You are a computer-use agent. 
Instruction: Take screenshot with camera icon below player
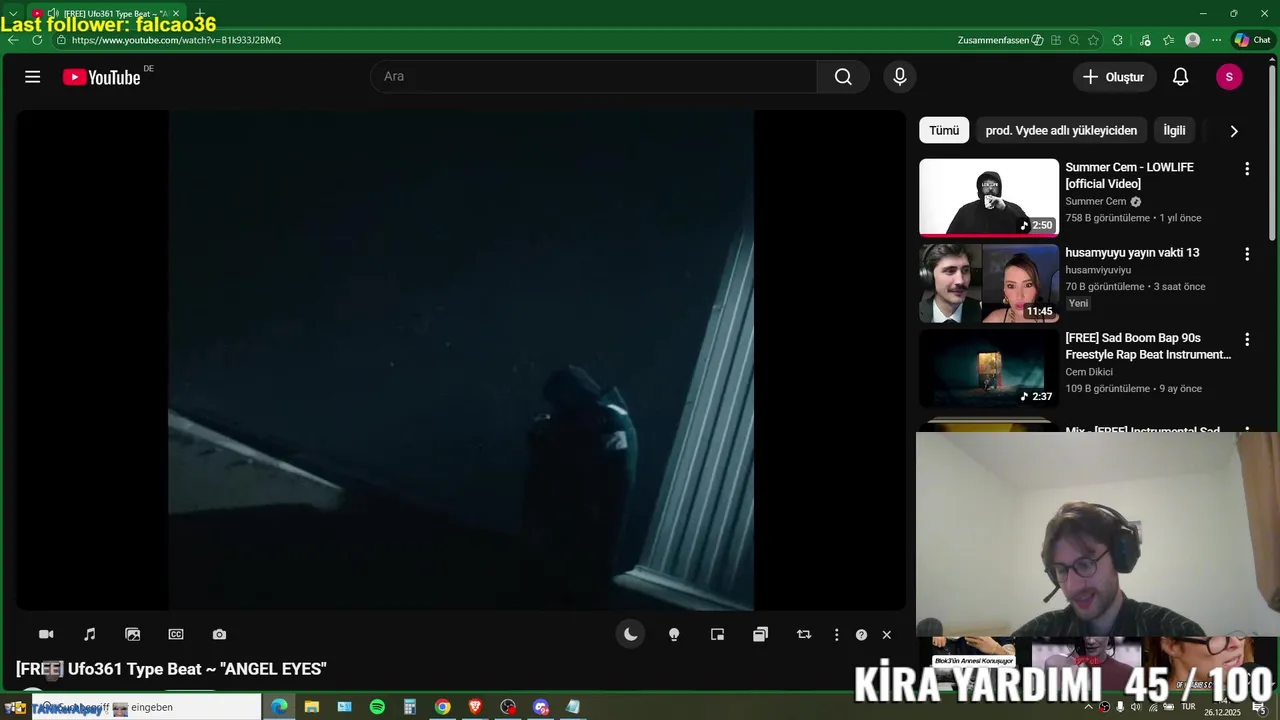(x=219, y=634)
